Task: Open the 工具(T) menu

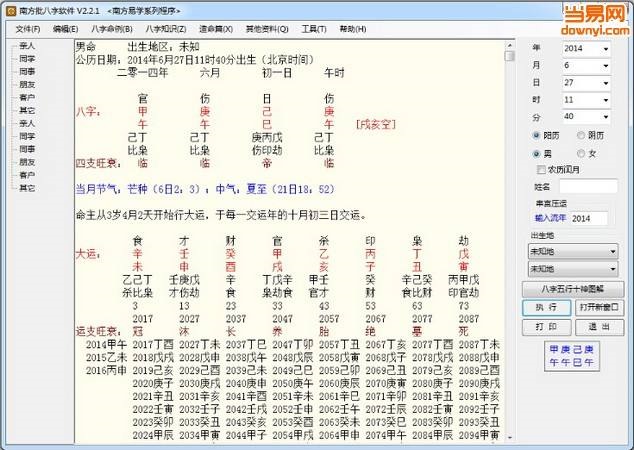Action: click(x=314, y=29)
